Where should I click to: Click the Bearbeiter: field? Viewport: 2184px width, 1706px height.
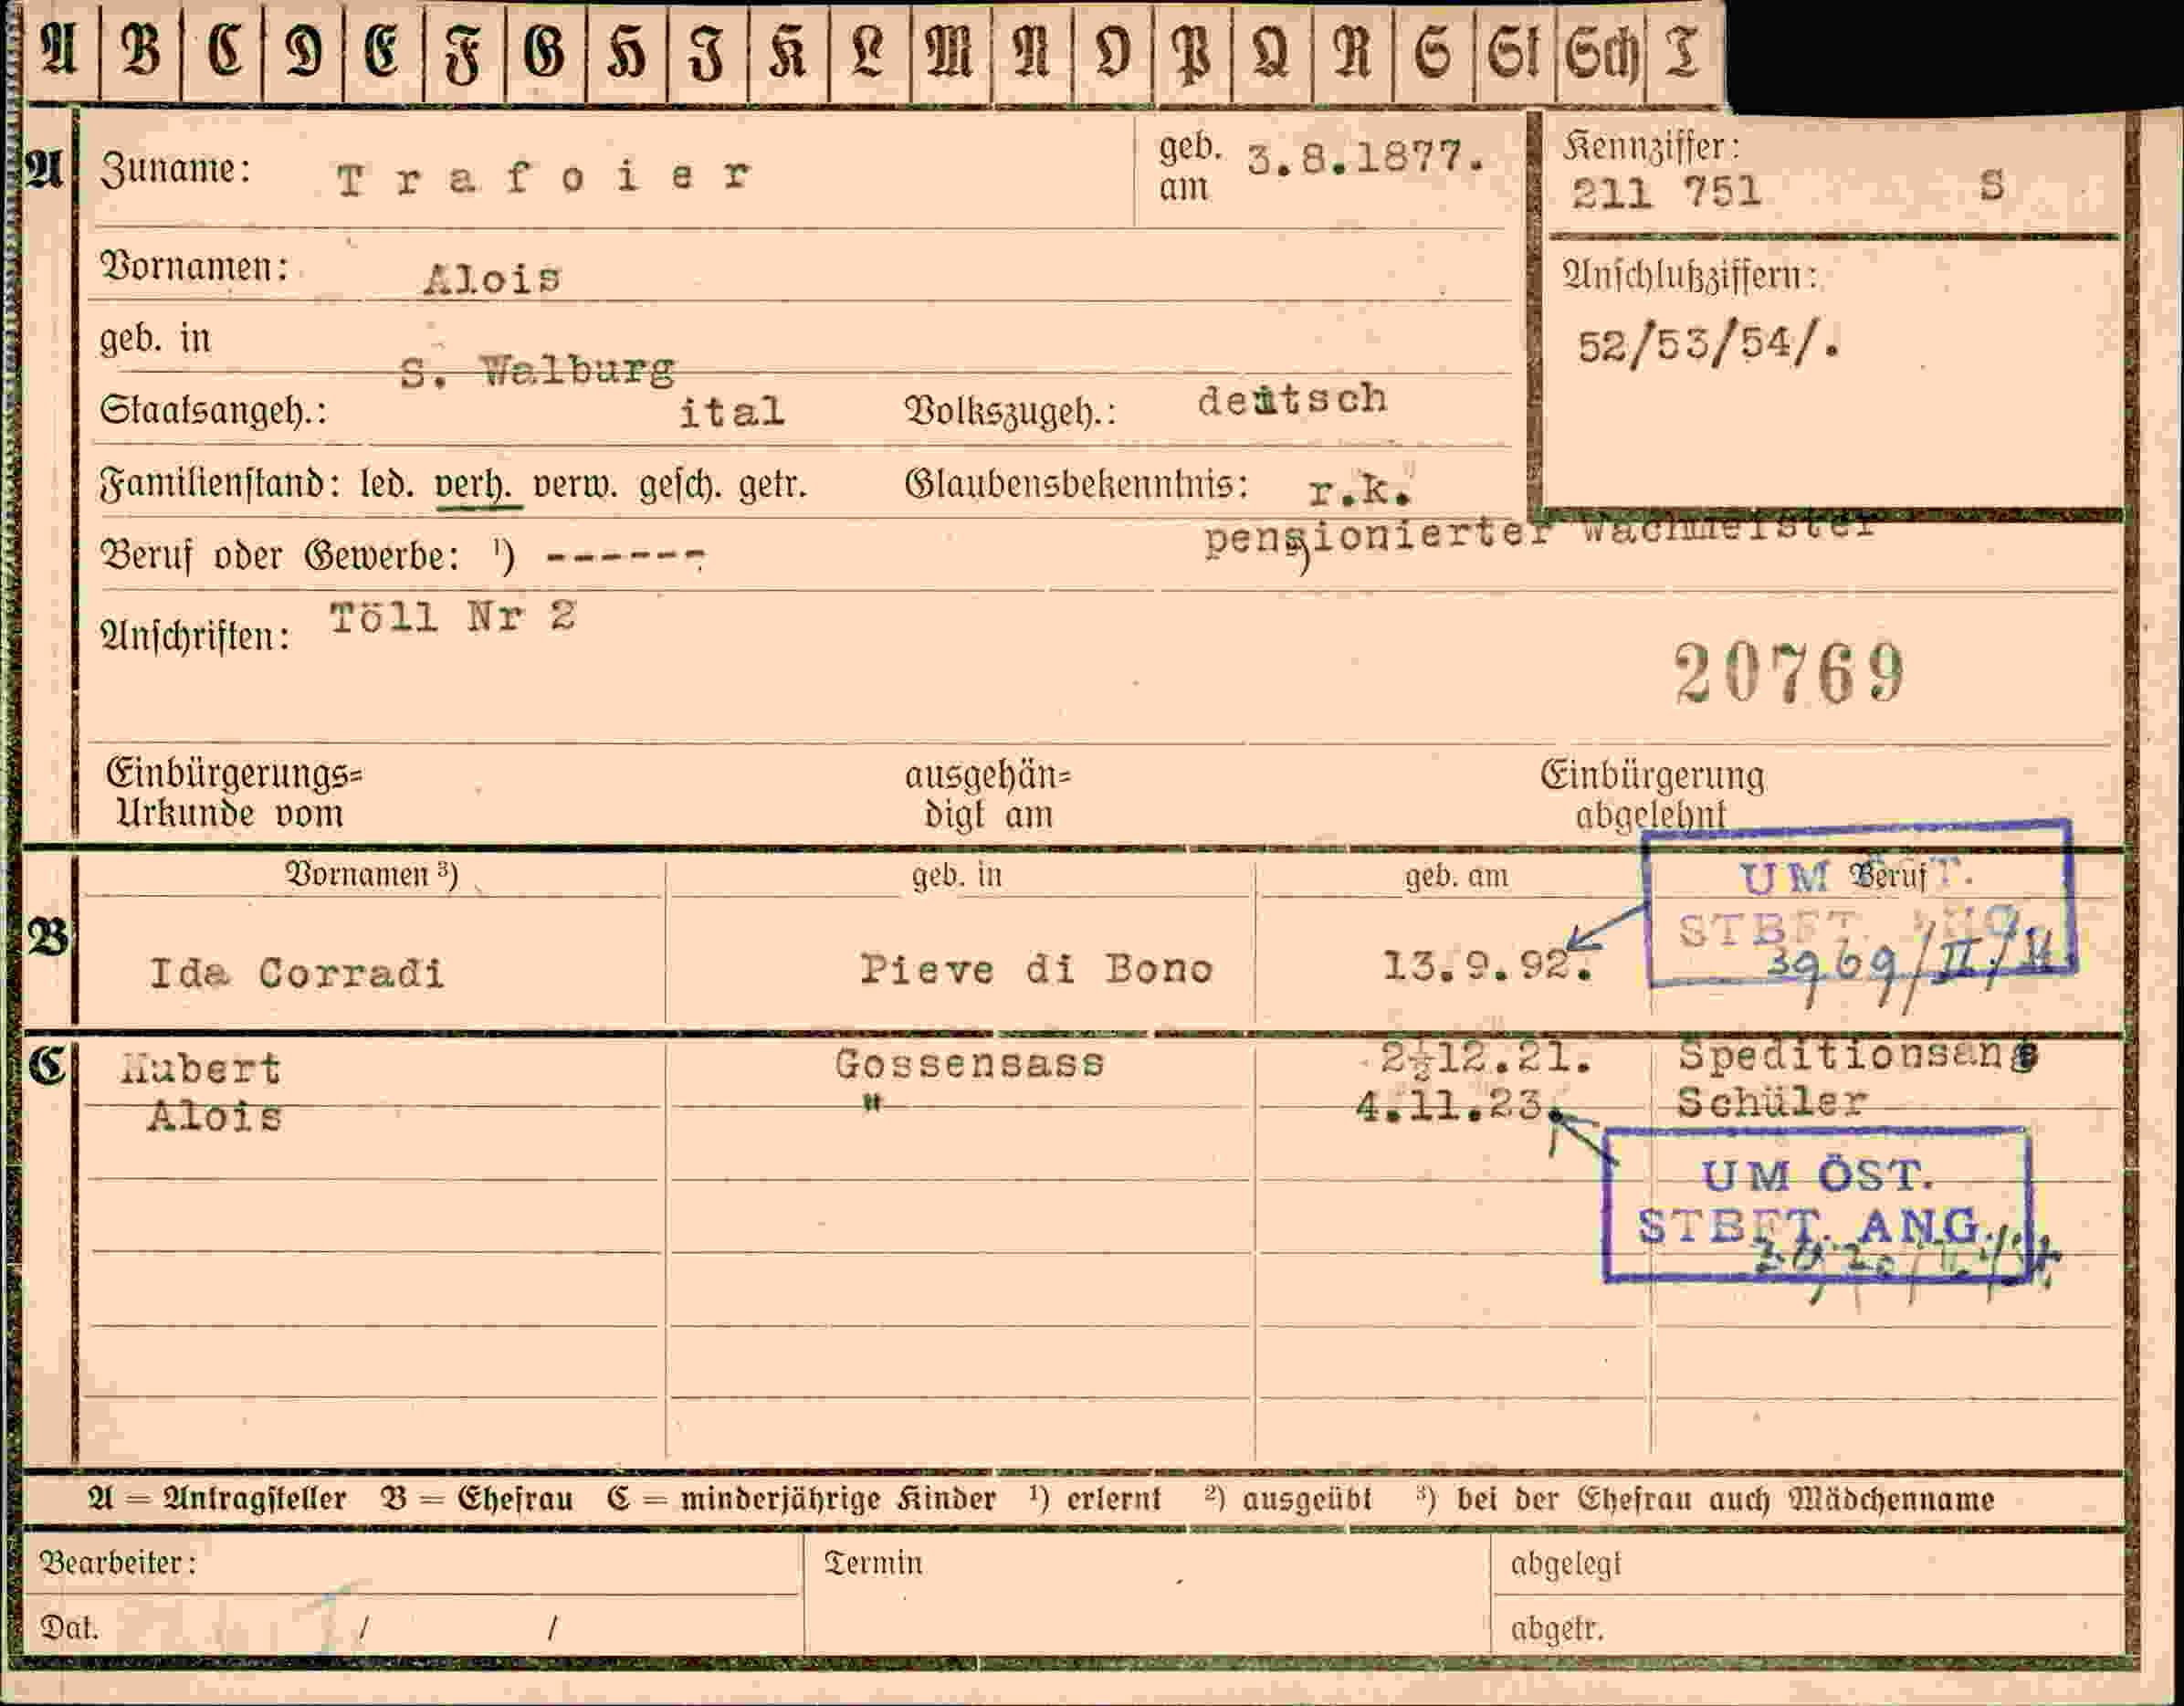(412, 1563)
